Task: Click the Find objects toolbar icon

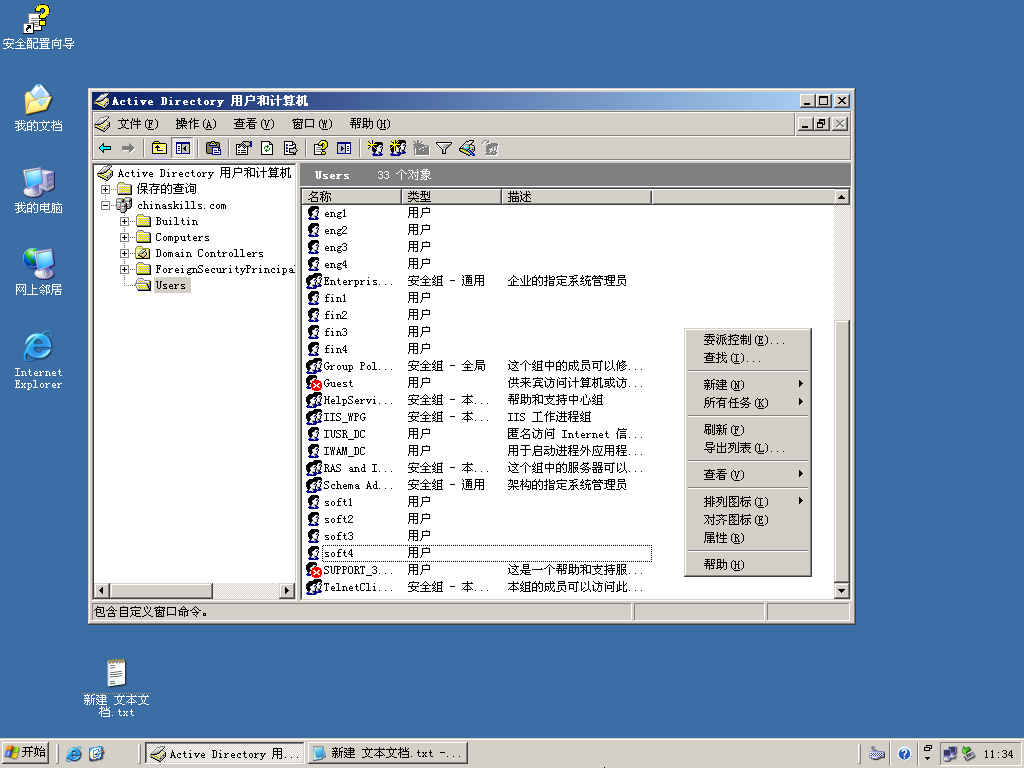Action: tap(467, 148)
